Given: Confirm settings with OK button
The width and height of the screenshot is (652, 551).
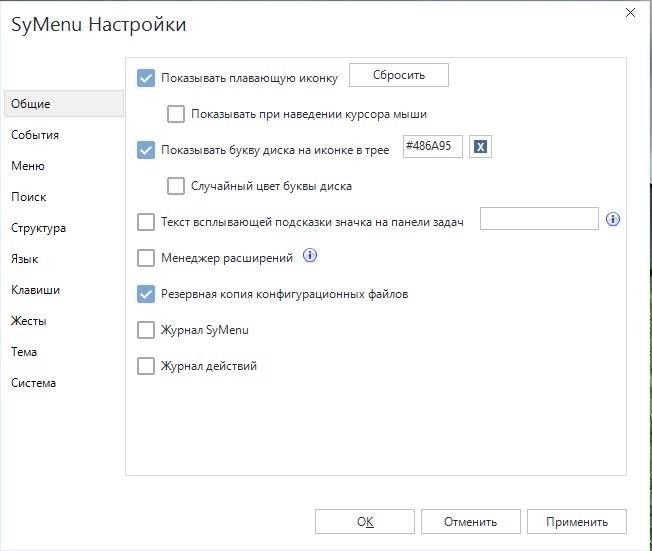Looking at the screenshot, I should click(365, 521).
